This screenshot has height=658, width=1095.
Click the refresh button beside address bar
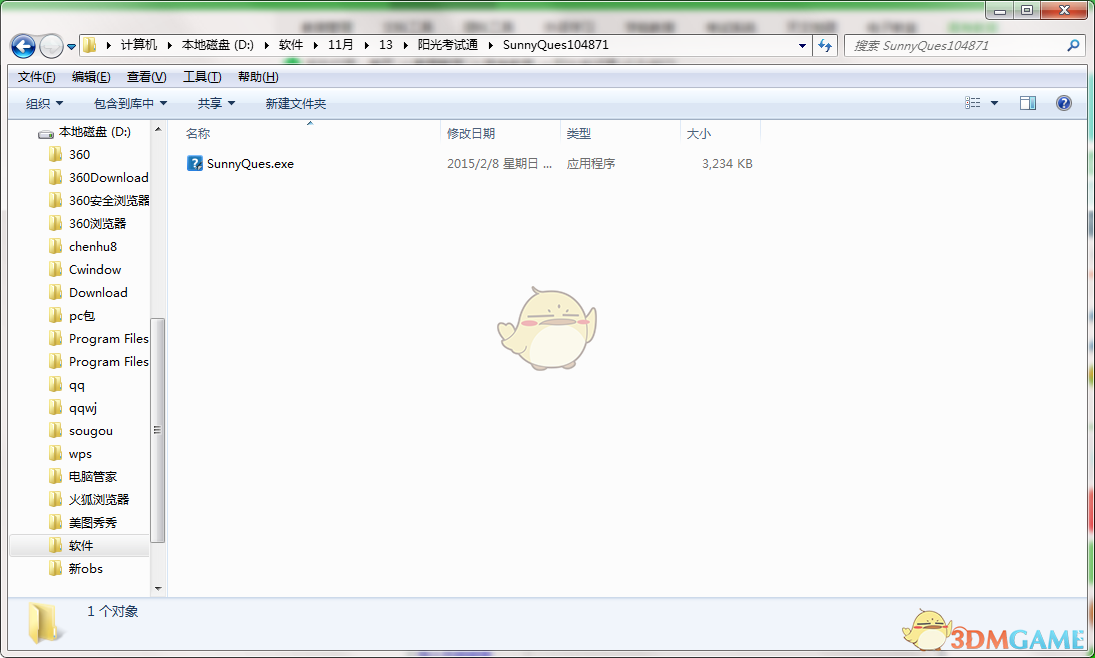(825, 45)
